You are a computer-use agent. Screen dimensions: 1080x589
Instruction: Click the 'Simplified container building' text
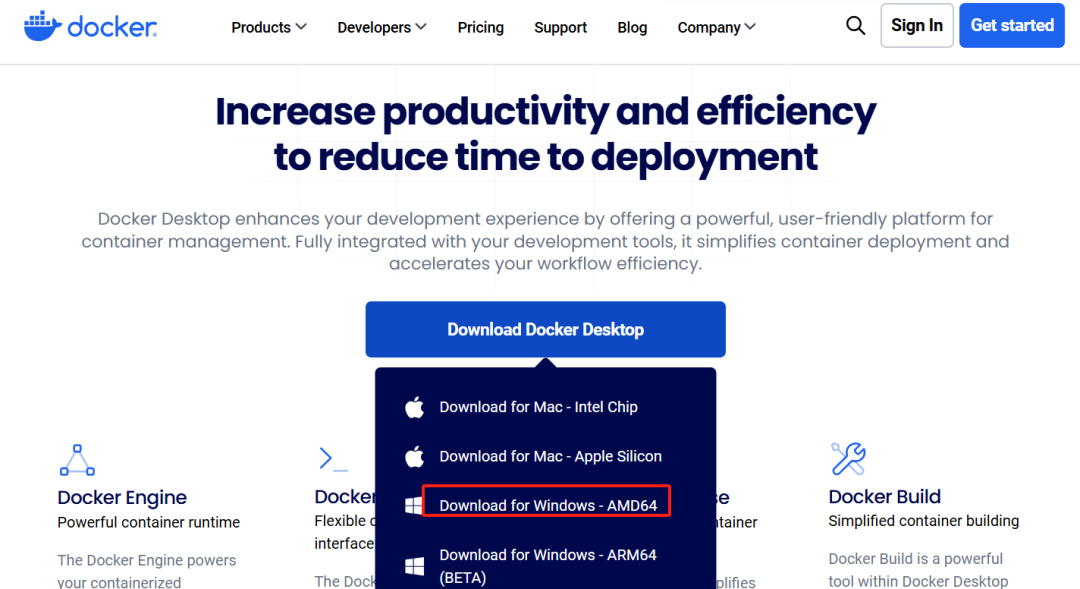point(924,521)
